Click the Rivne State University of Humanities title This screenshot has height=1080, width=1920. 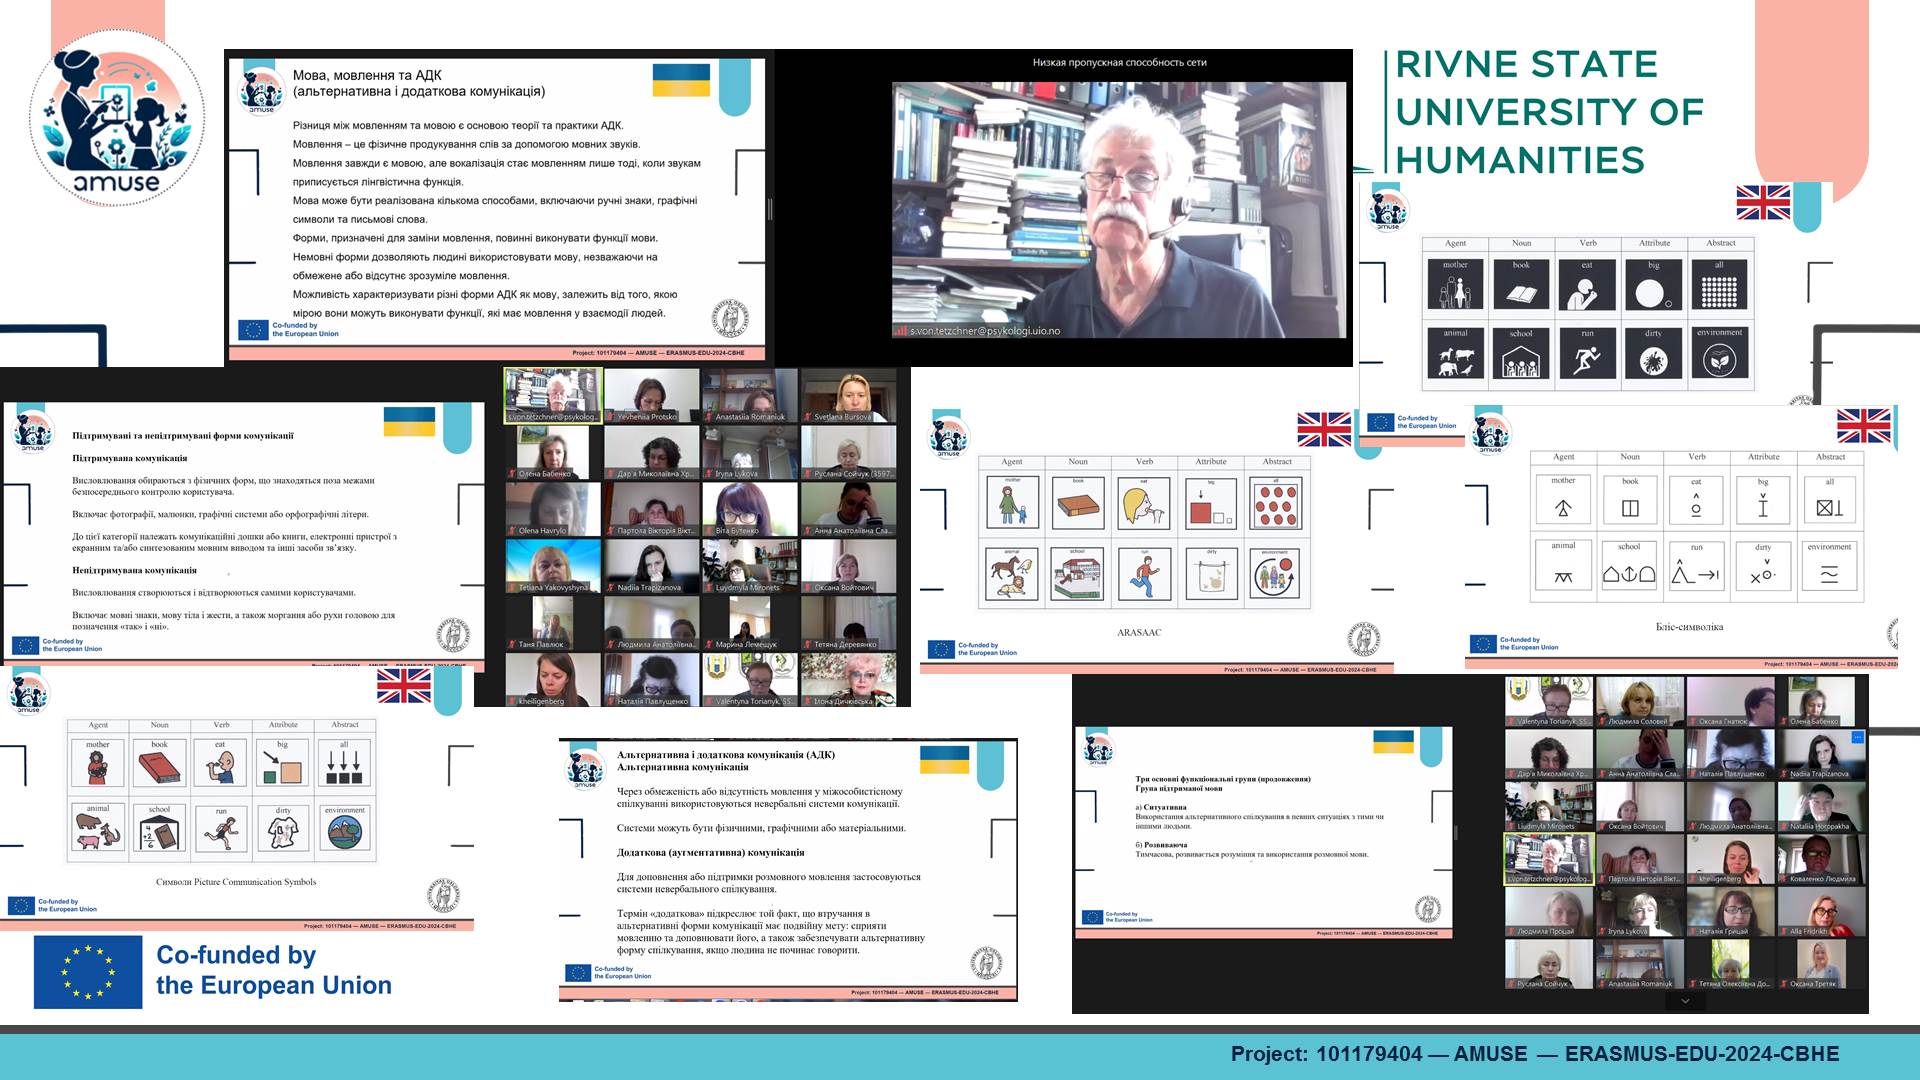click(x=1548, y=112)
